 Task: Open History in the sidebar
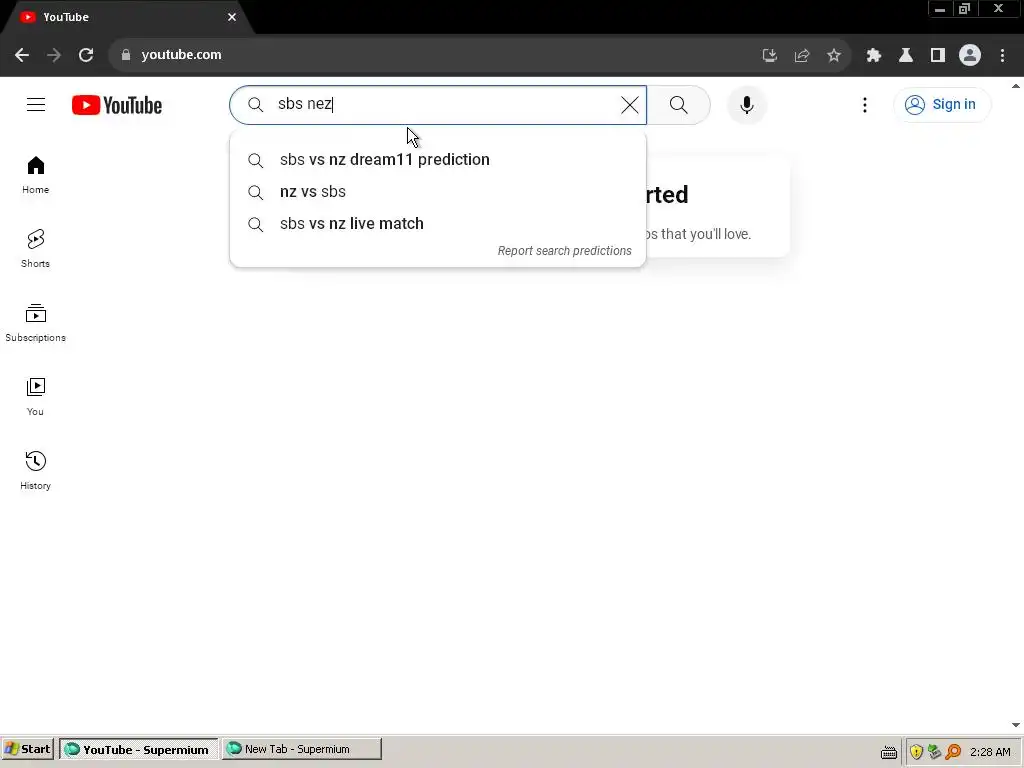pos(35,470)
